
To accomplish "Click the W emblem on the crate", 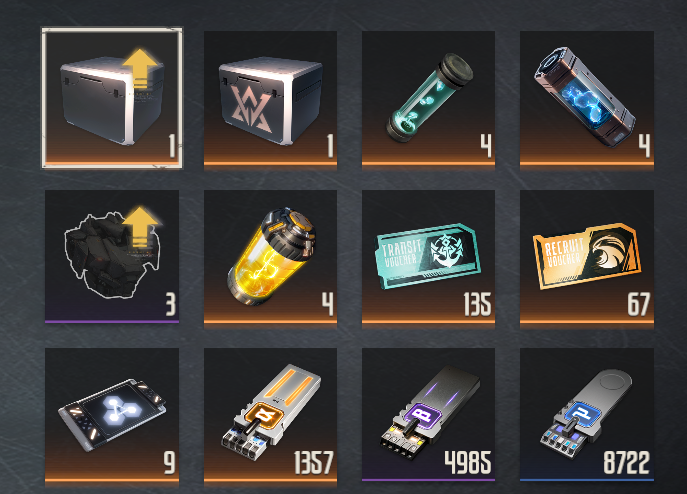I will [253, 110].
